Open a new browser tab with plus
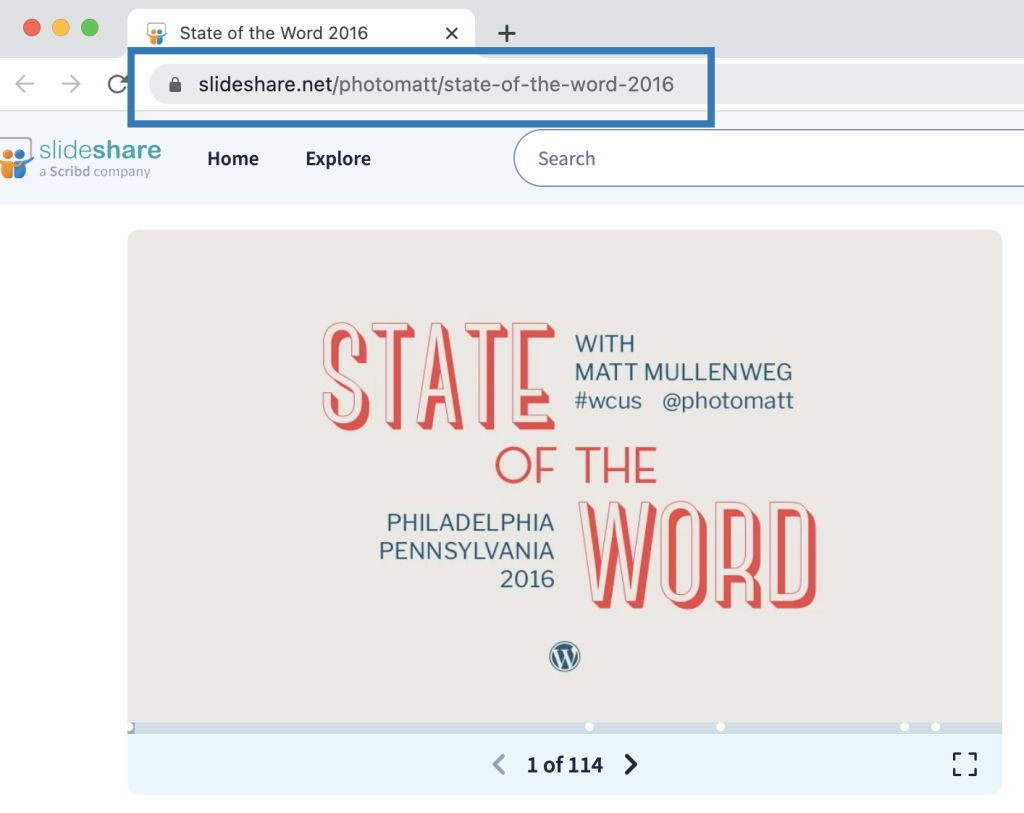The width and height of the screenshot is (1024, 813). [x=507, y=33]
